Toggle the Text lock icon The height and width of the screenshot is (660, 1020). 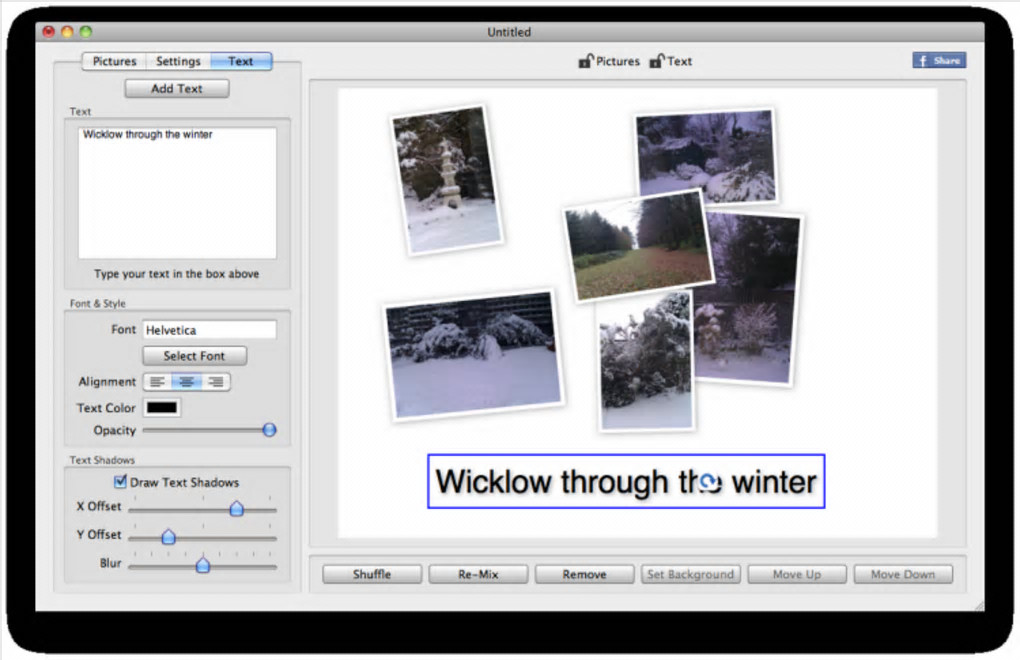point(657,61)
